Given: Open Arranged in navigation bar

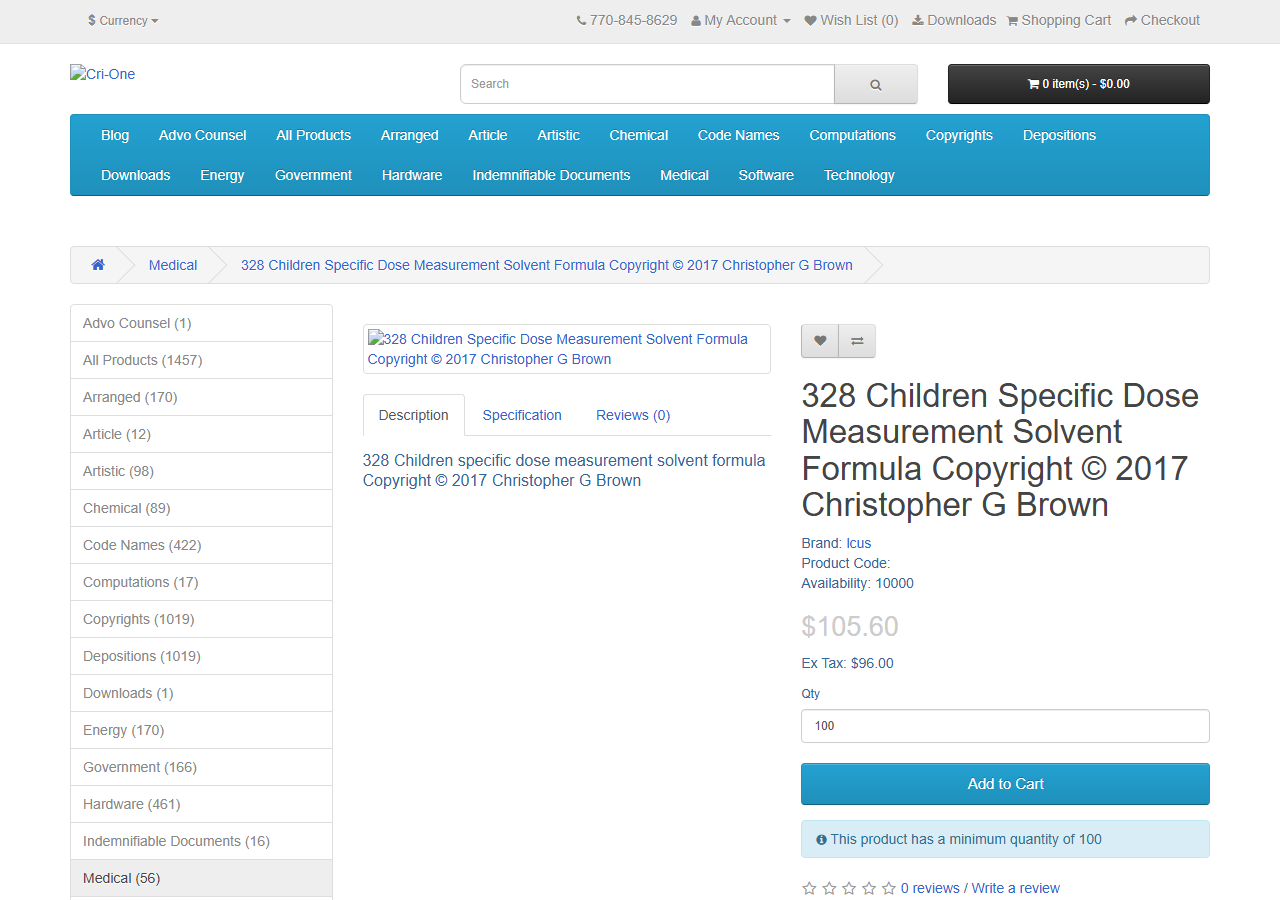Looking at the screenshot, I should (x=409, y=135).
